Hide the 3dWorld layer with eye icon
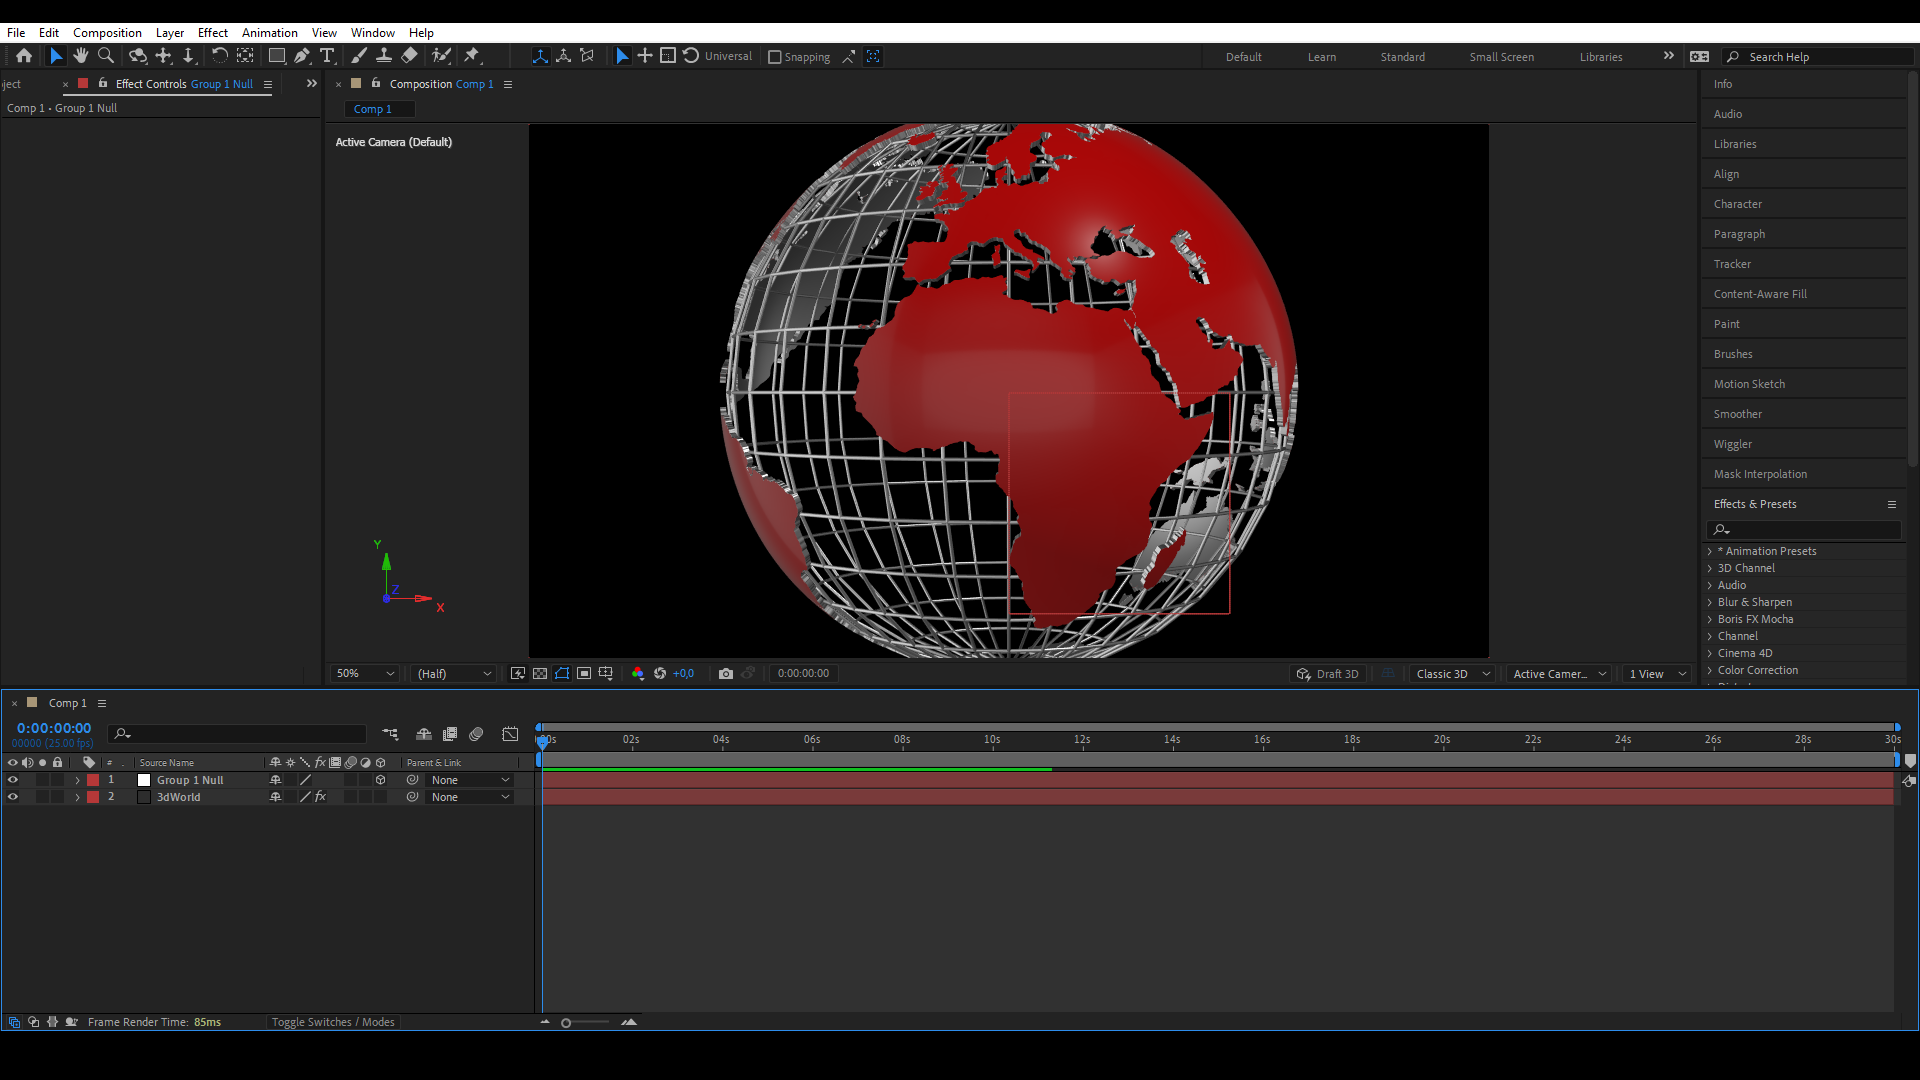 [13, 797]
